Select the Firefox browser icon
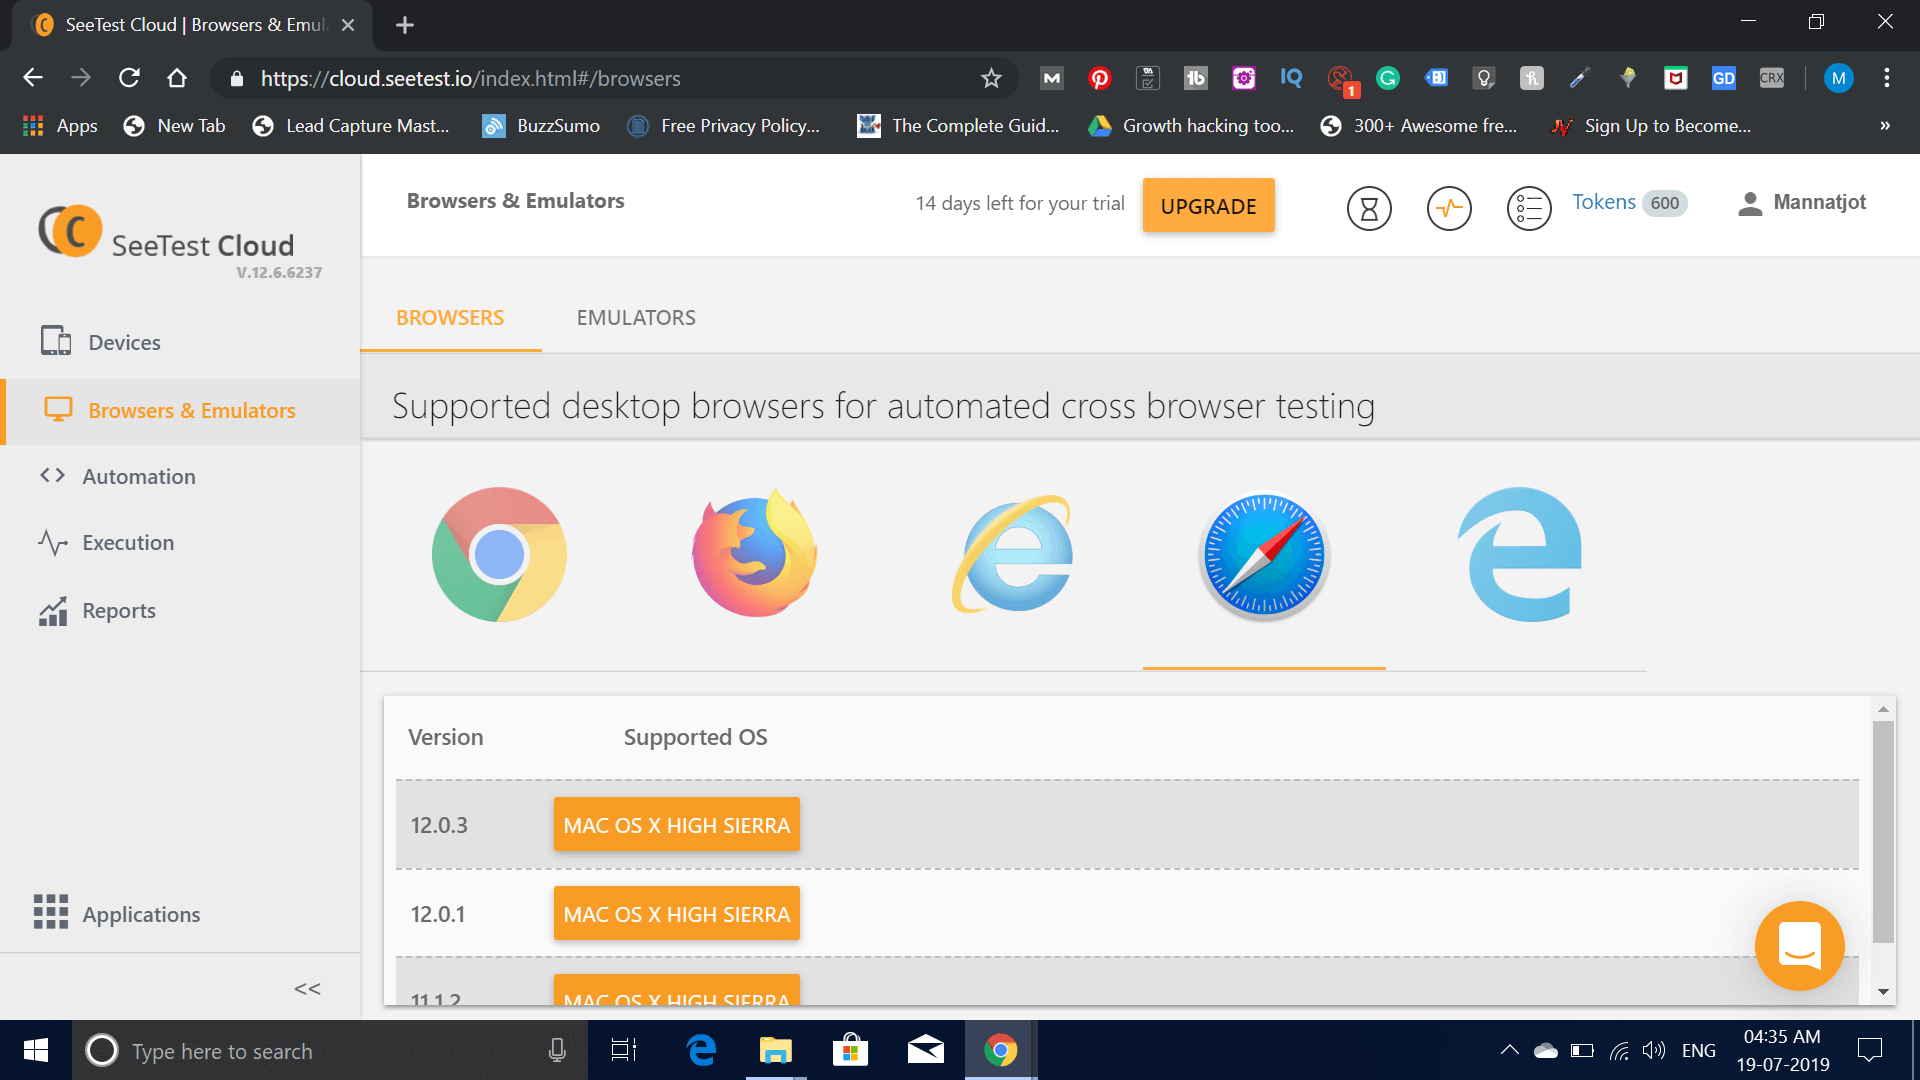This screenshot has height=1080, width=1920. 753,554
